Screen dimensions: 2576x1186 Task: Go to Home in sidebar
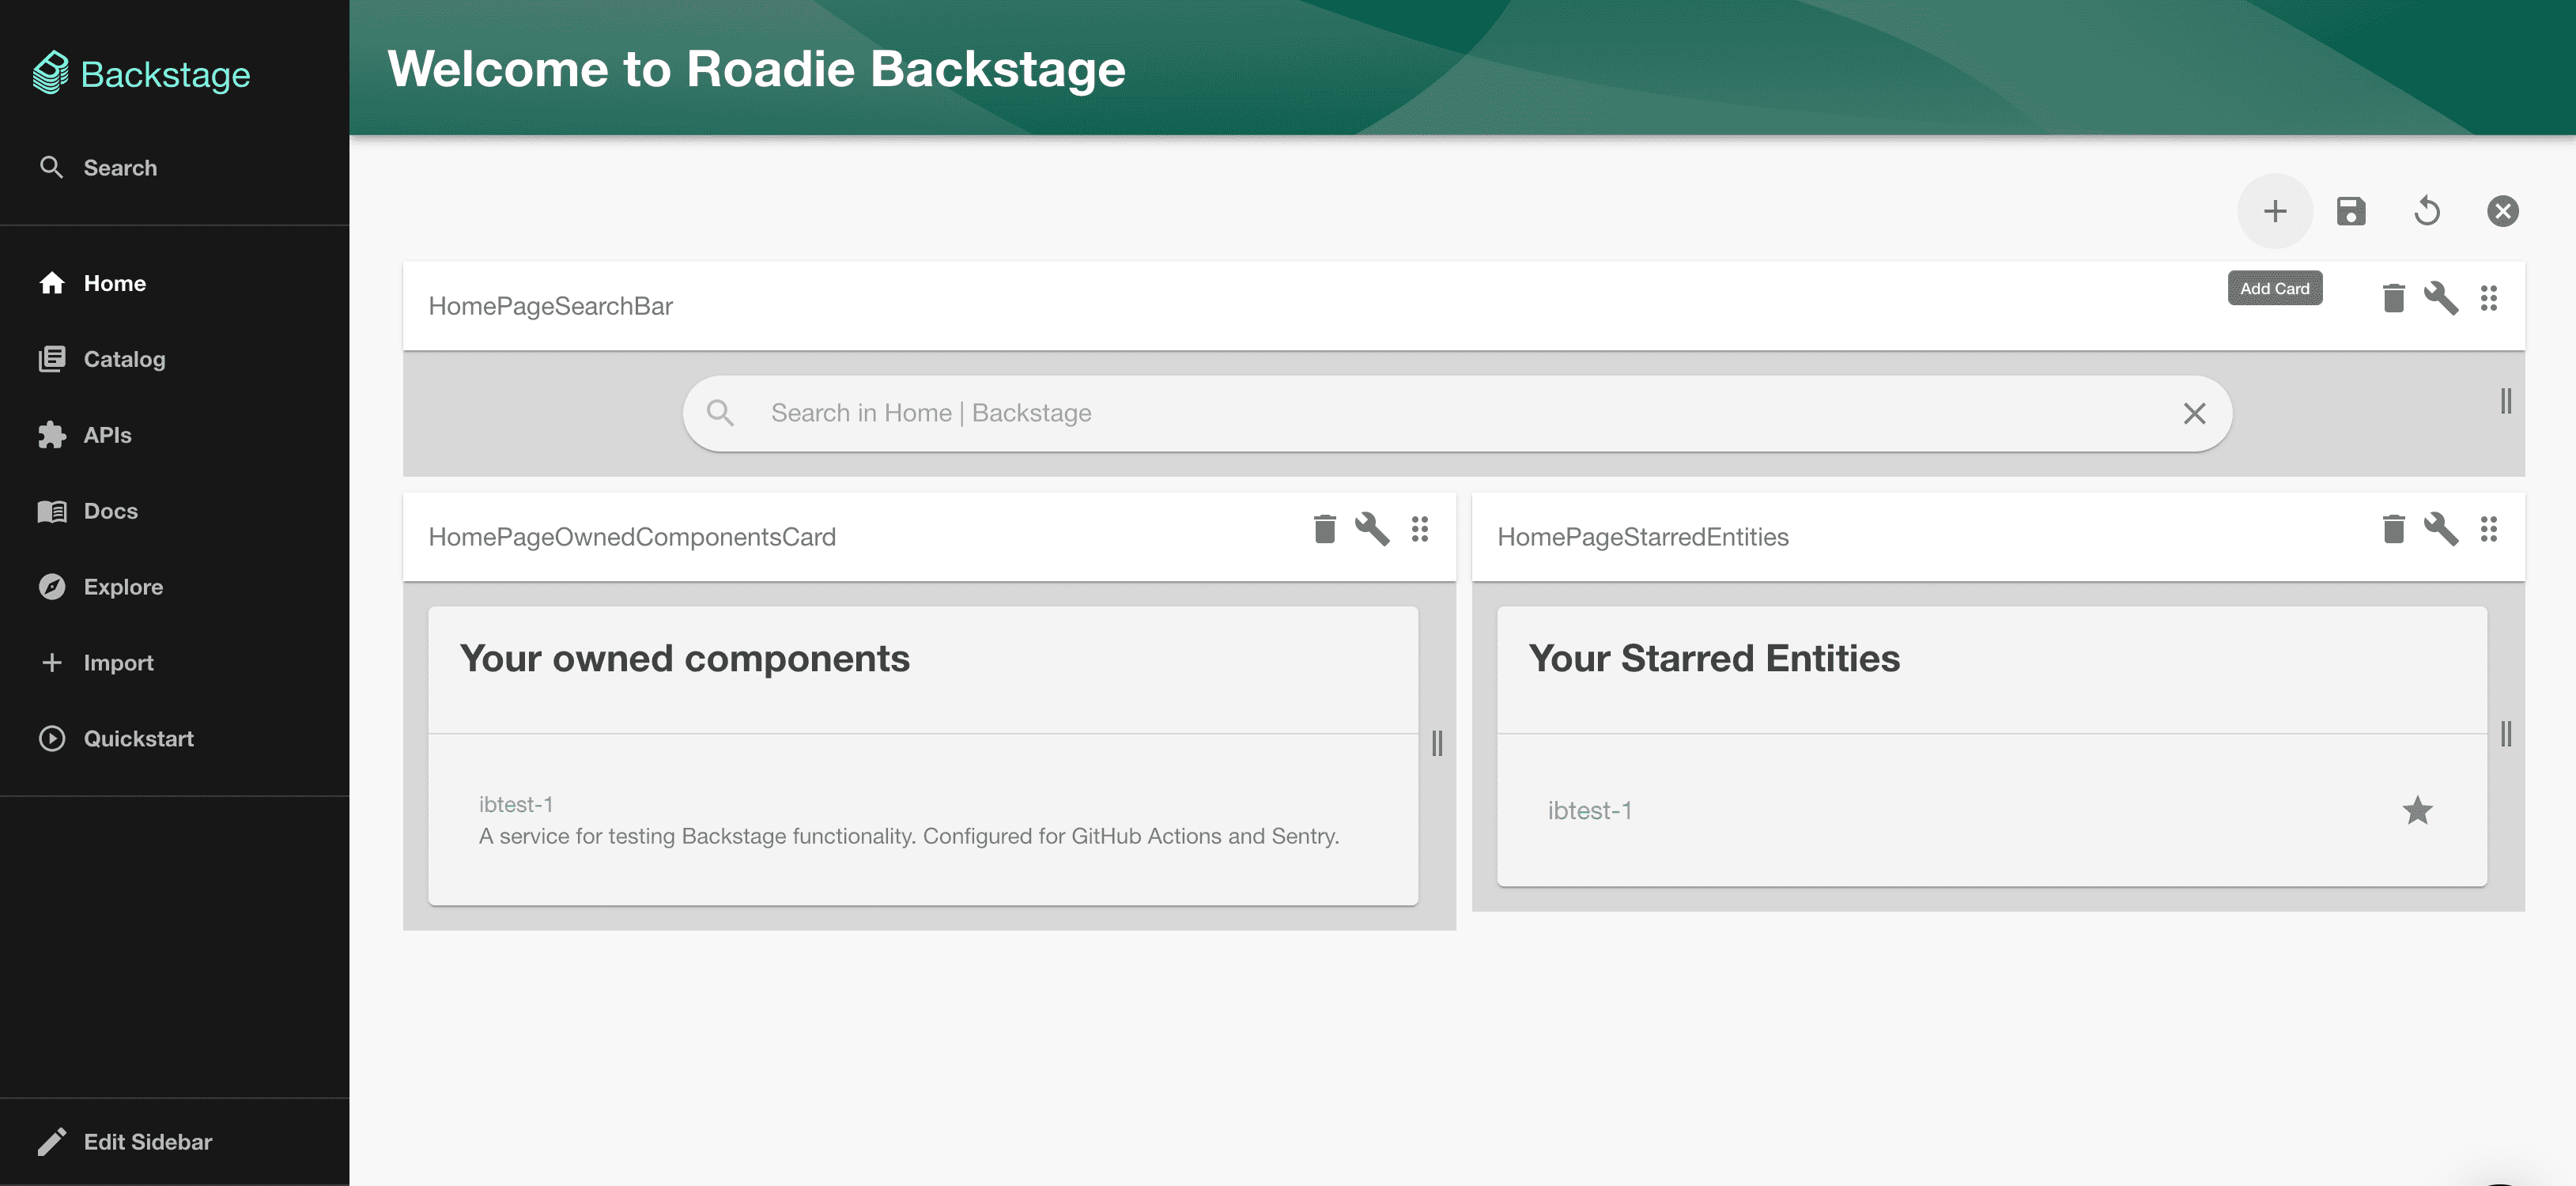(174, 283)
